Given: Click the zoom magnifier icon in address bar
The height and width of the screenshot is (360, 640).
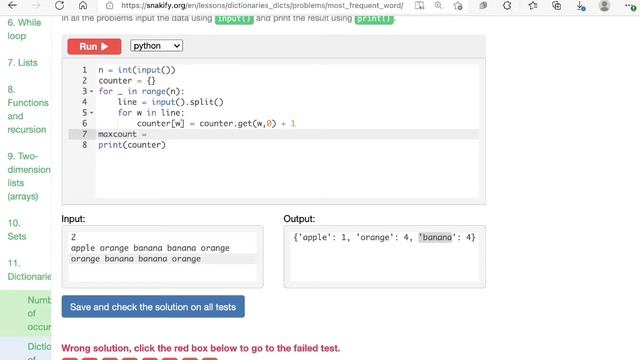Looking at the screenshot, I should (438, 6).
